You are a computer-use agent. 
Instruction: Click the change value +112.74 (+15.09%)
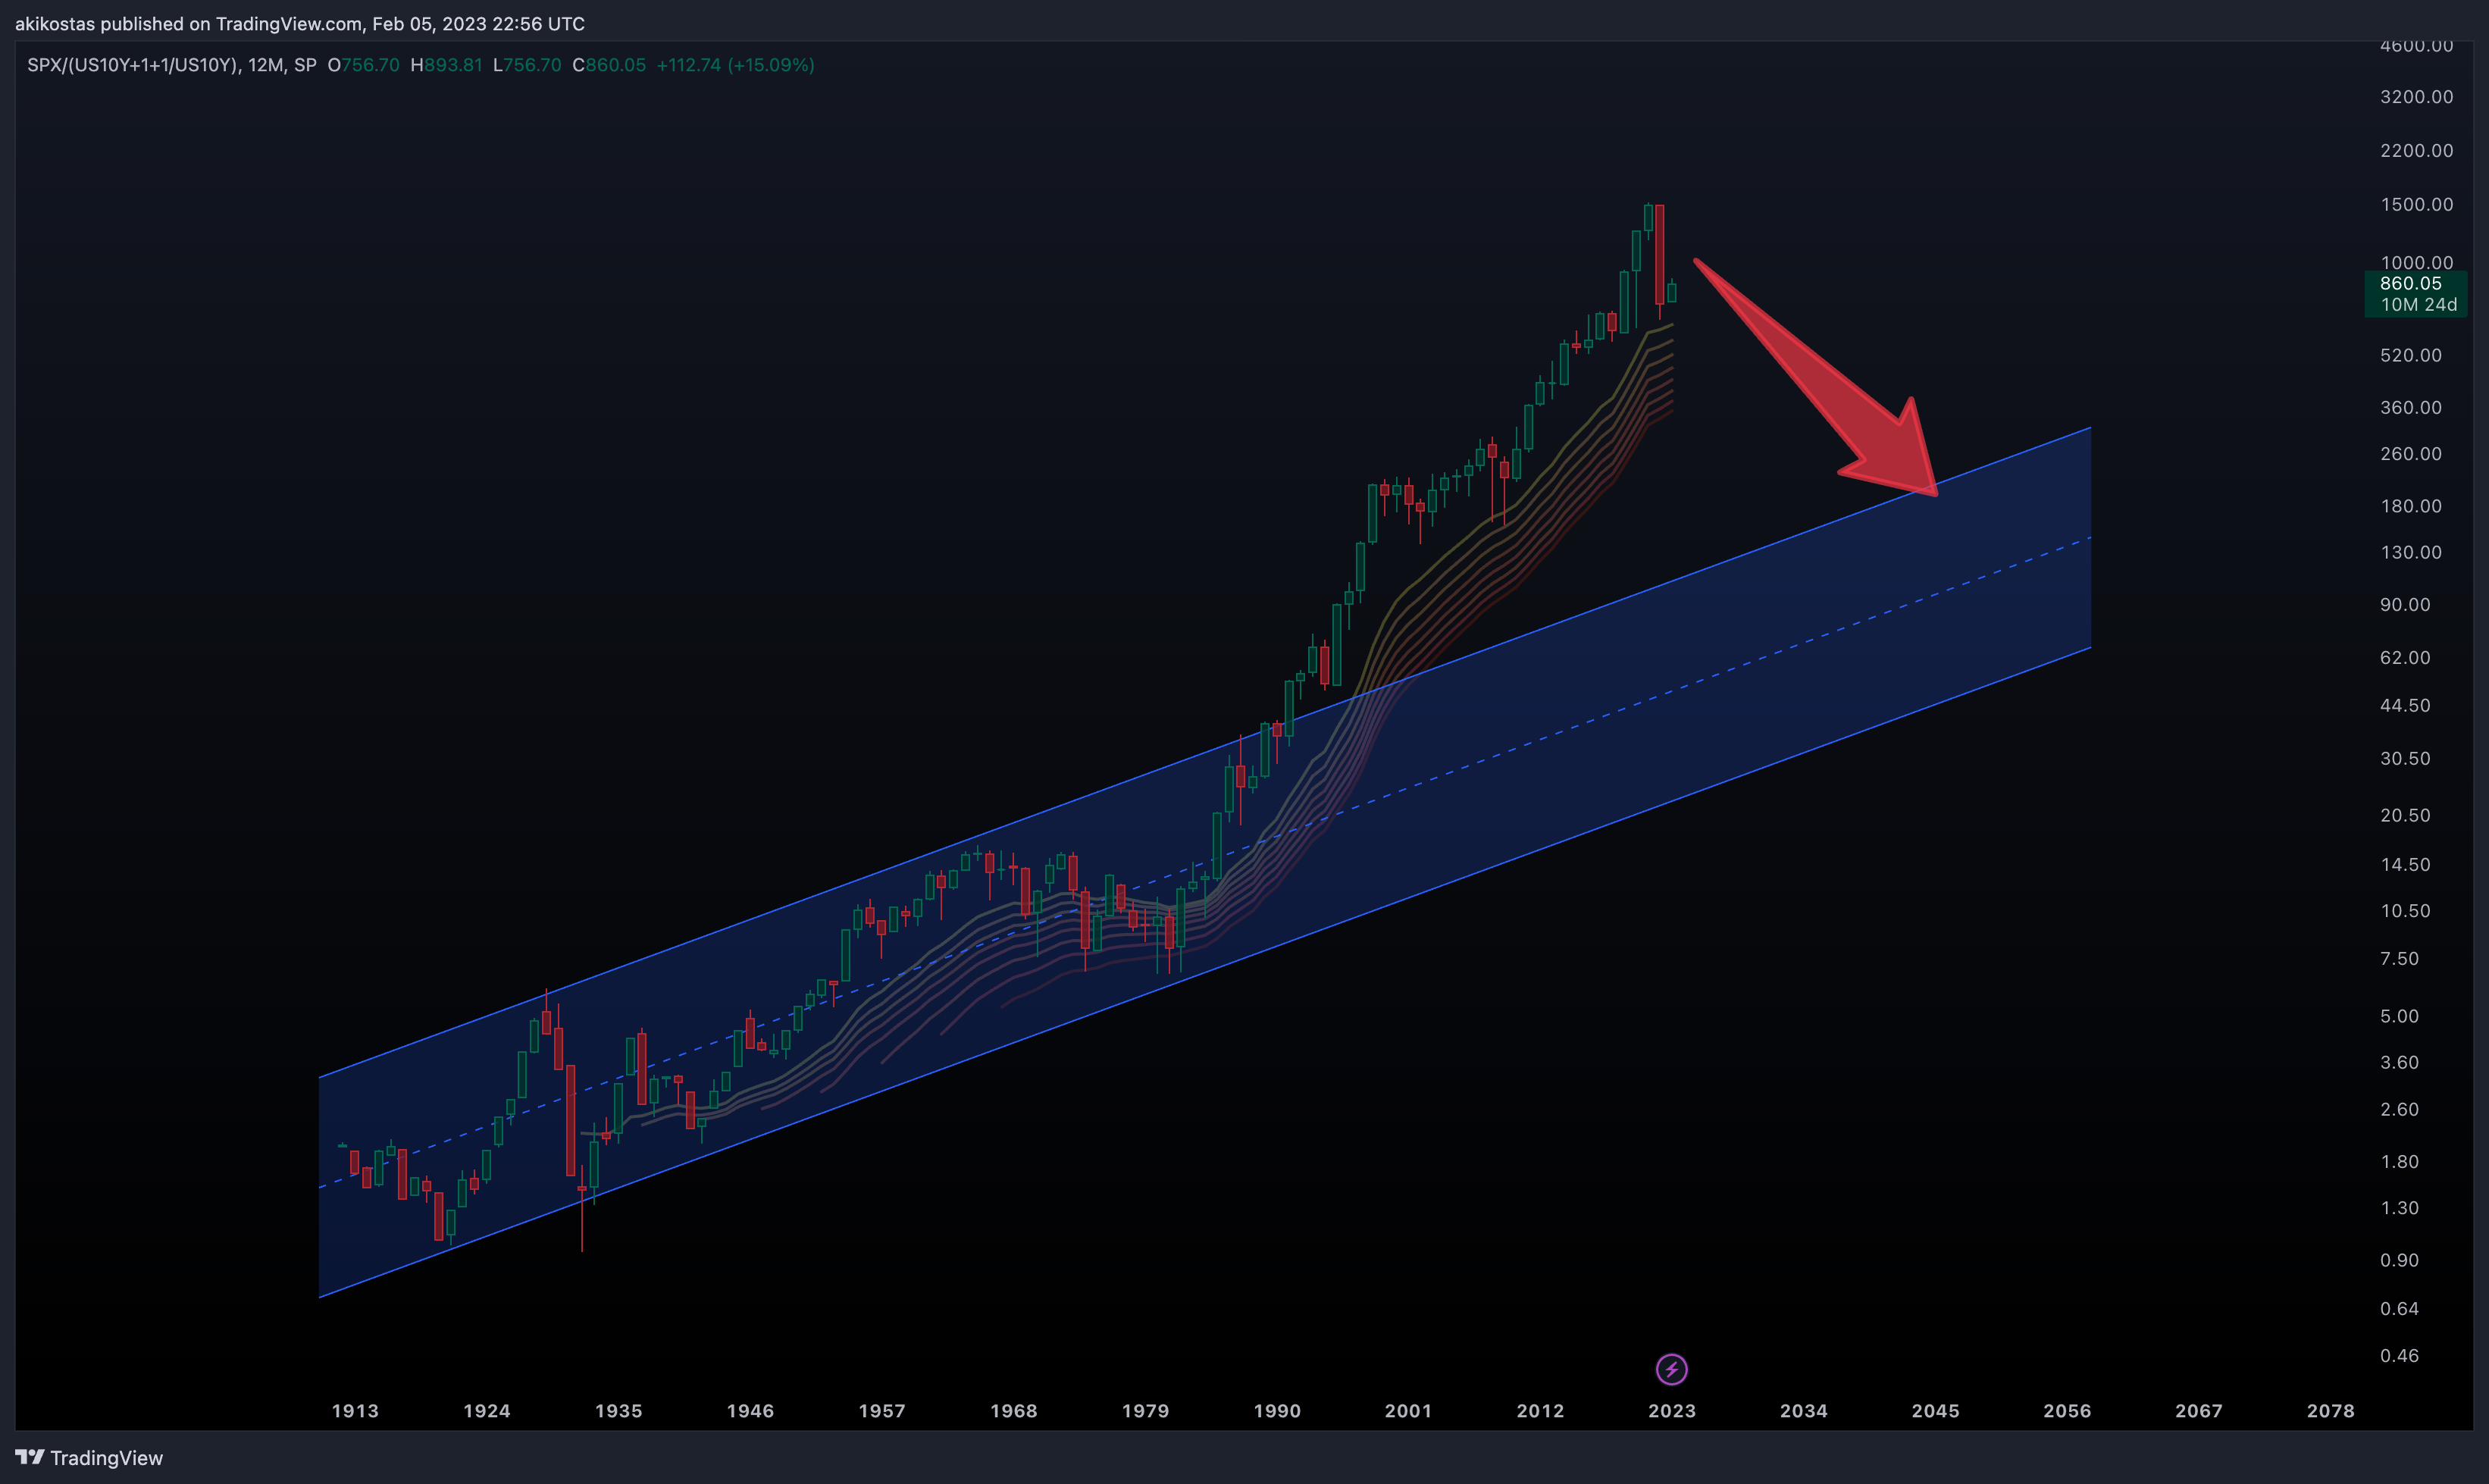tap(735, 65)
